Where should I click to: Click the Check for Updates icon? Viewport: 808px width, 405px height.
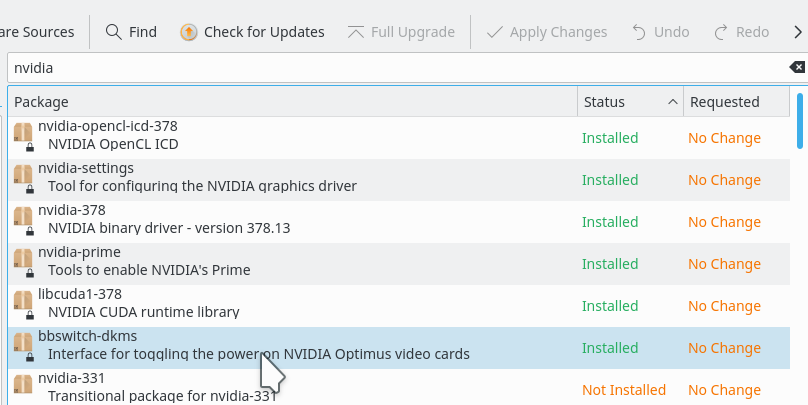pos(189,32)
